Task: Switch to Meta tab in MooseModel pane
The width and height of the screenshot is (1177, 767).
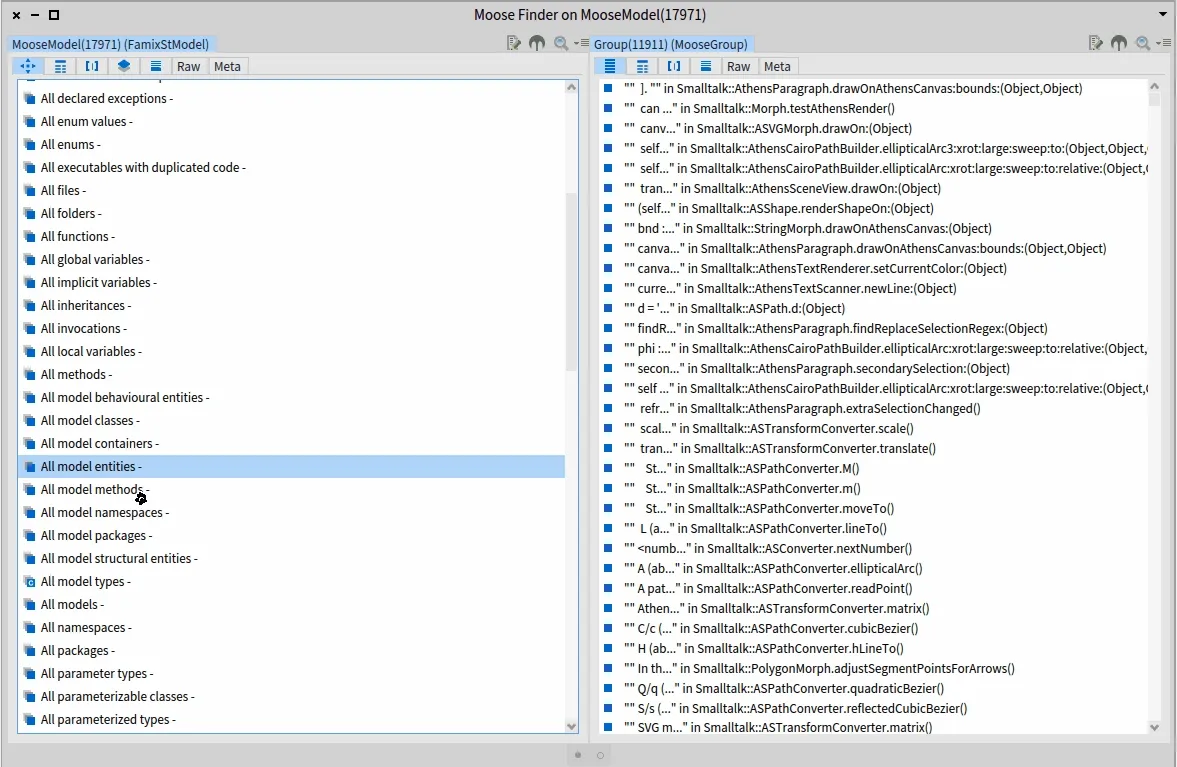Action: pos(227,66)
